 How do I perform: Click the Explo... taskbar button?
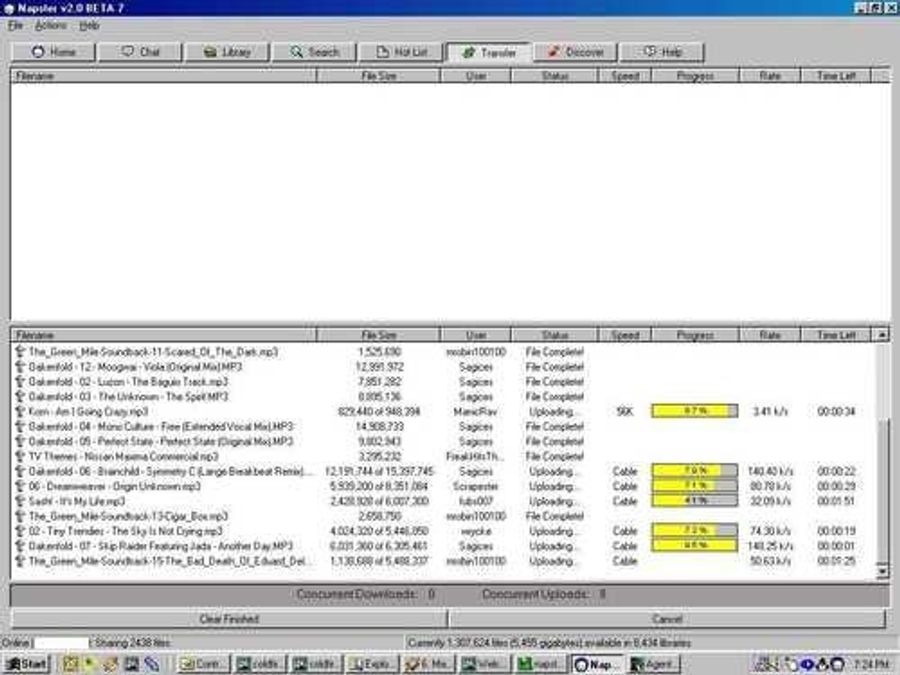point(371,664)
